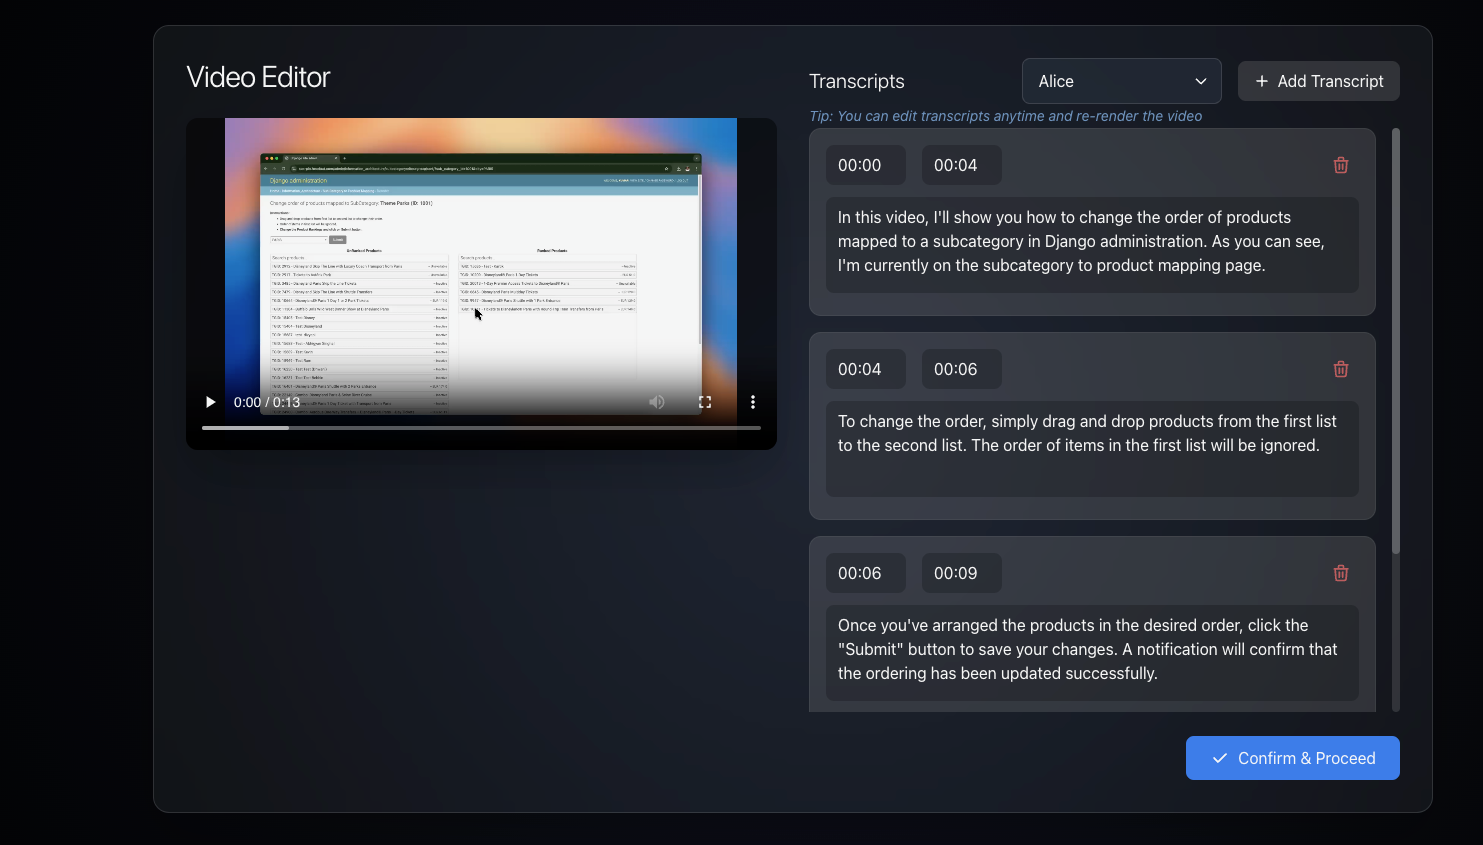Edit the 'In this video' transcript text
Screen dimensions: 1483x845
1092,245
